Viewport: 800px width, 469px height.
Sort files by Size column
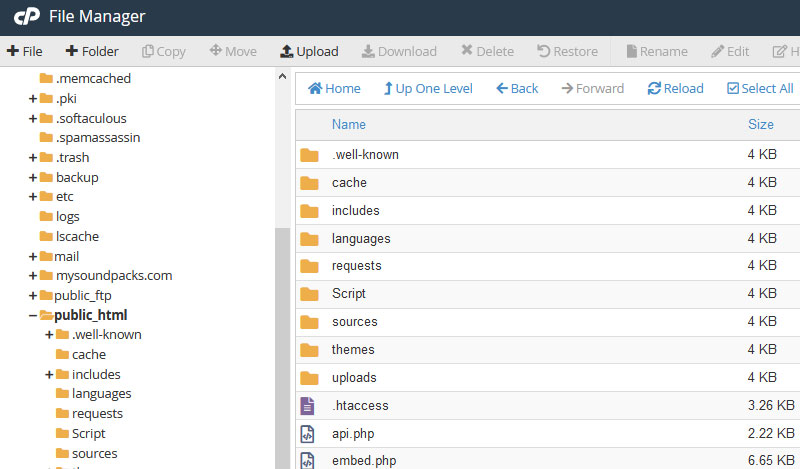[x=761, y=124]
